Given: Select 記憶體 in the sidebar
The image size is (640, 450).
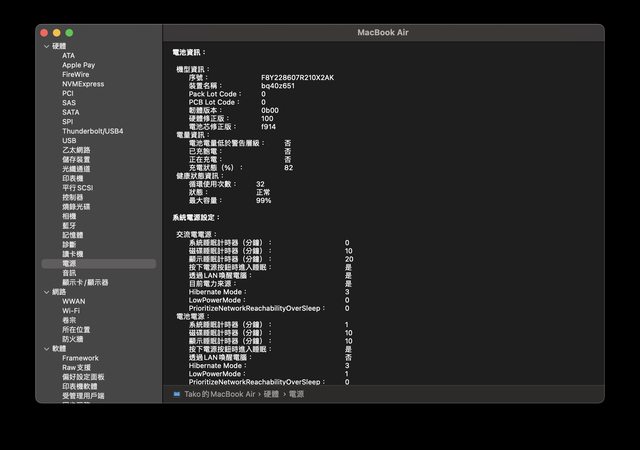Looking at the screenshot, I should click(x=72, y=235).
